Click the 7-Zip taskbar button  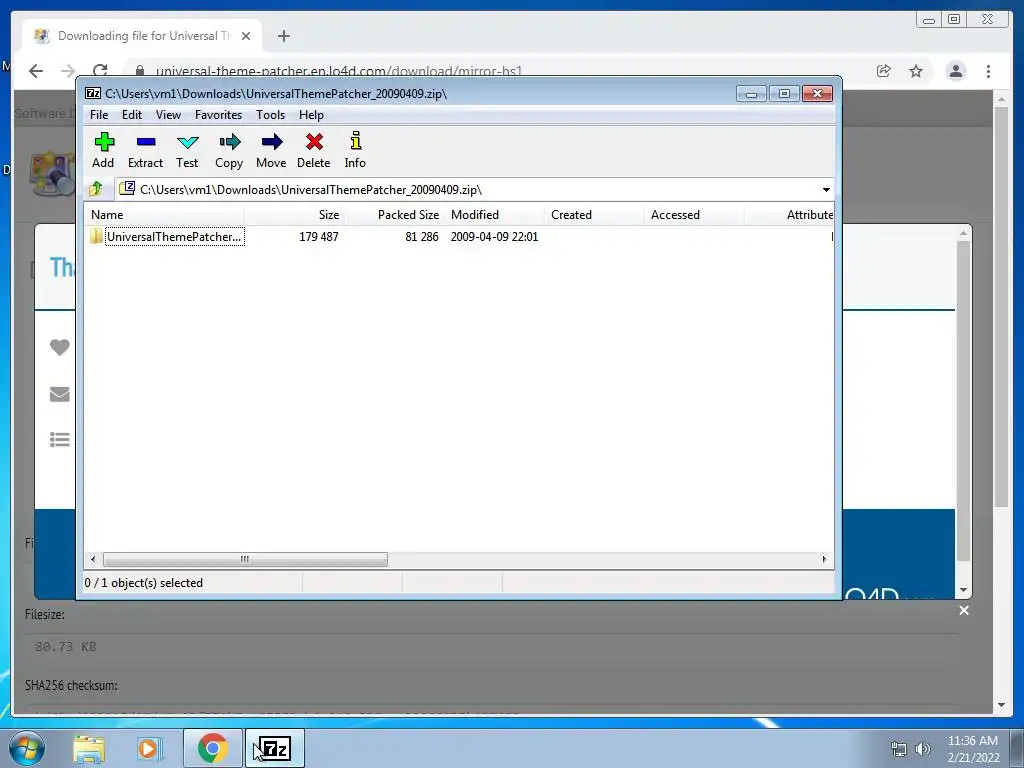coord(275,748)
